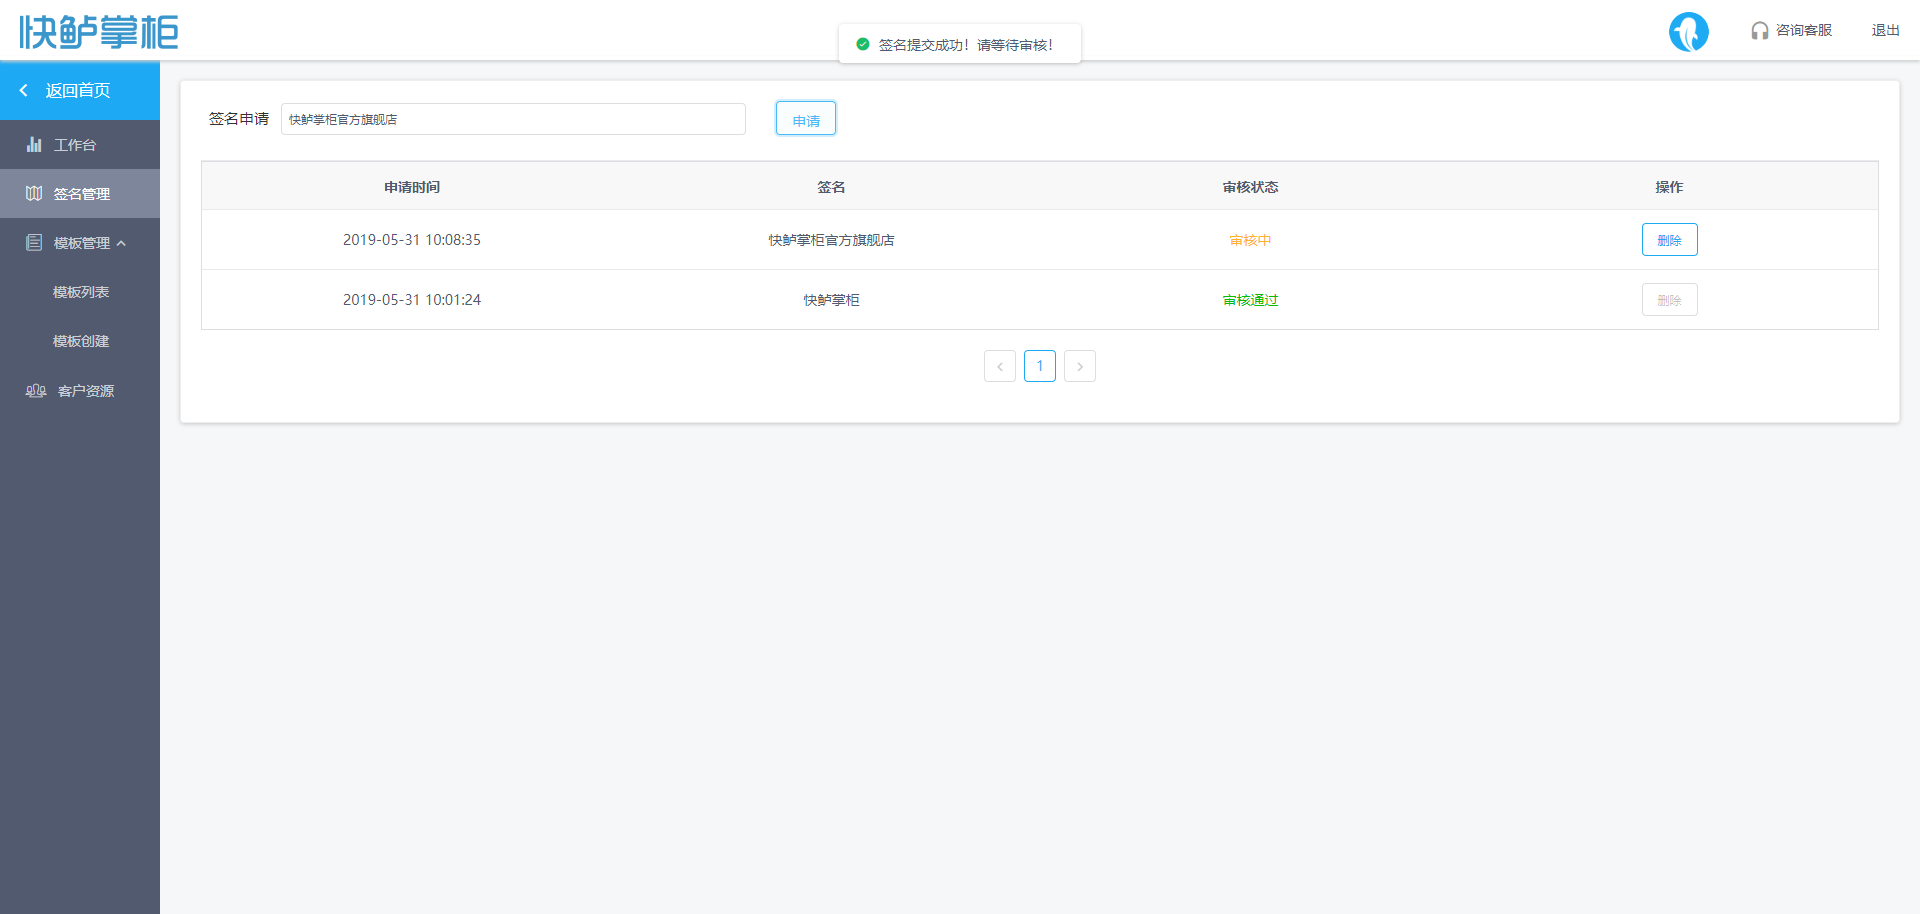
Task: Click the headset icon for 咨询客服
Action: tap(1759, 31)
